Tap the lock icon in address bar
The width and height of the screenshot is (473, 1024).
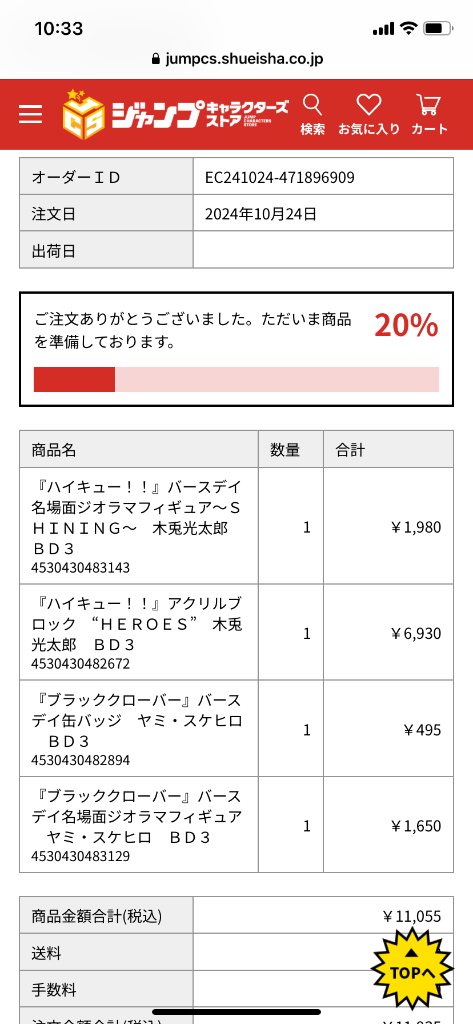pos(155,59)
